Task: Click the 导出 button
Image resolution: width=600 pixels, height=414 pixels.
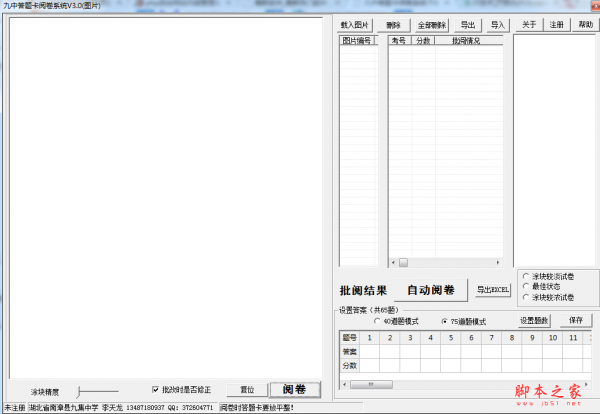Action: [x=468, y=25]
